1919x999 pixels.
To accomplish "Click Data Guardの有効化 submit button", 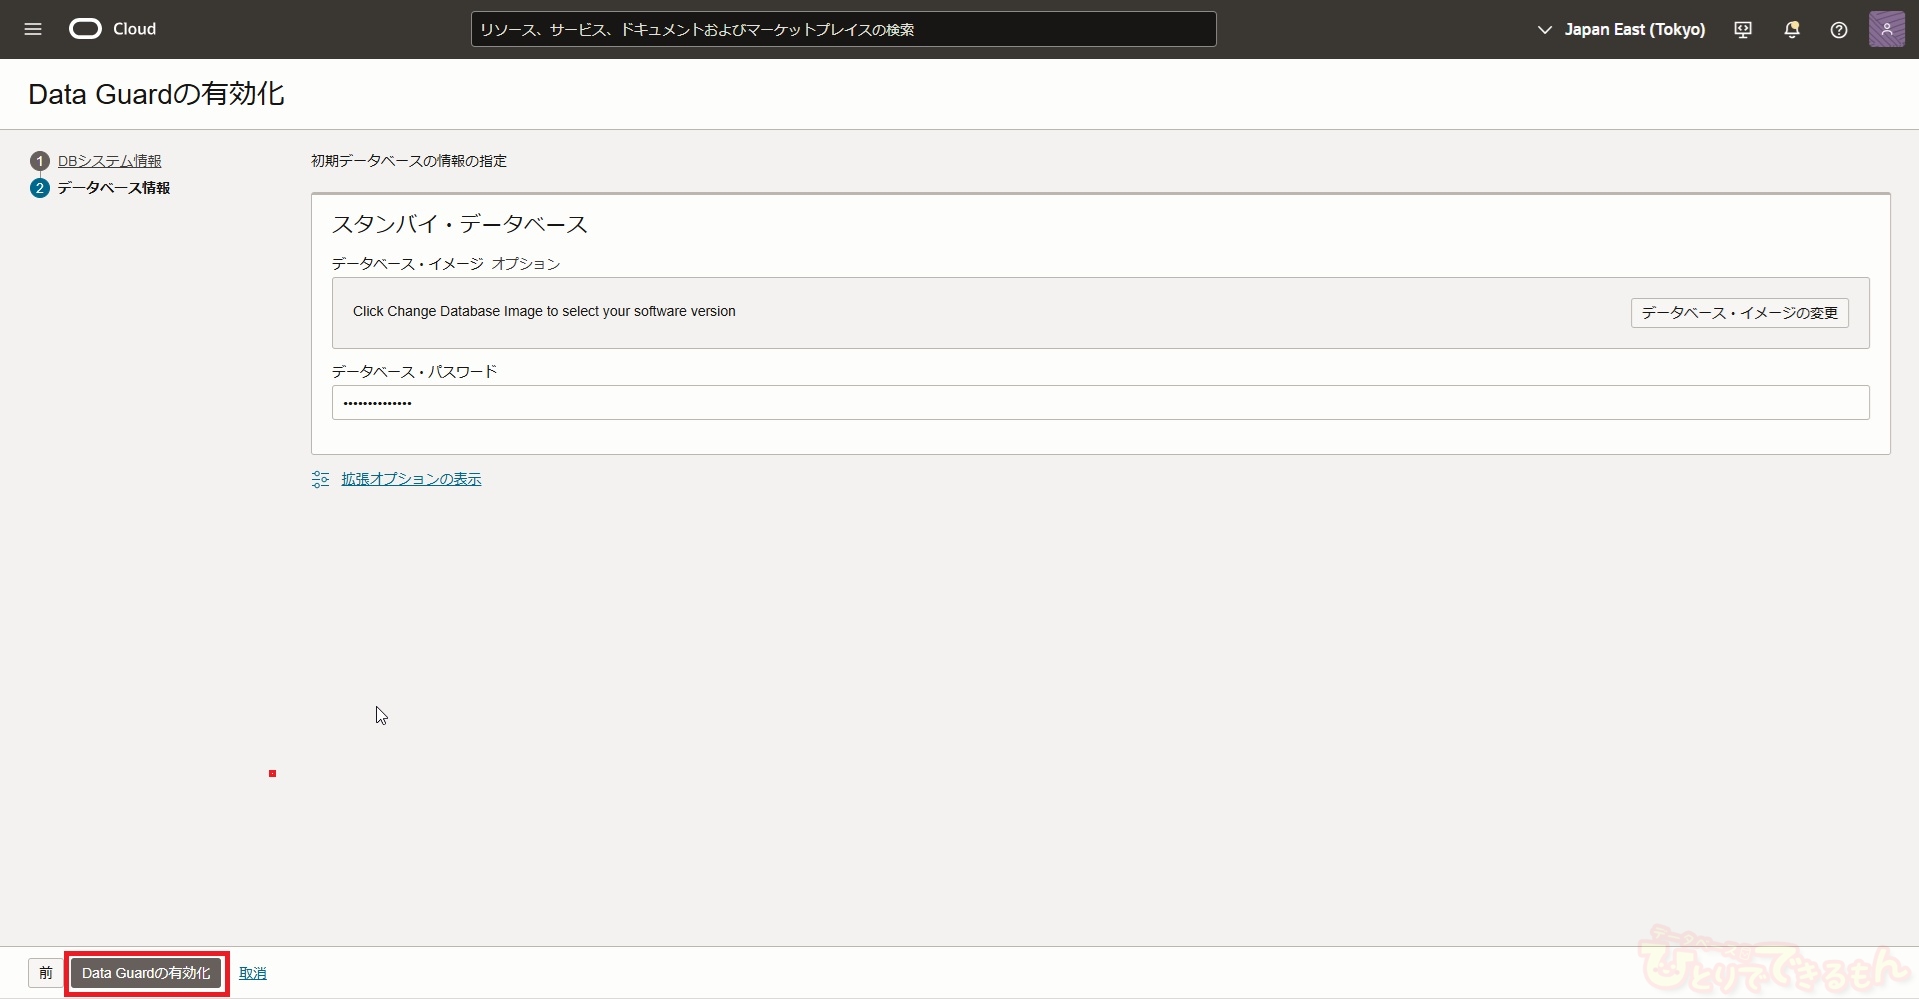I will (146, 973).
